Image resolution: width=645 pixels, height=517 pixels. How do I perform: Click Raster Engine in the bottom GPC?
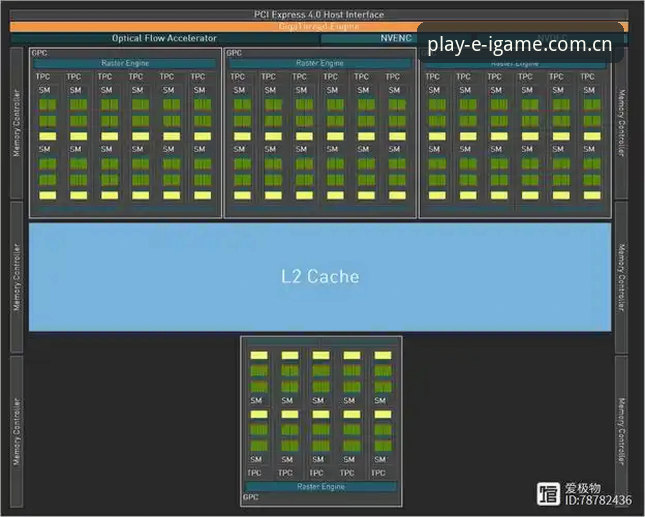(321, 487)
